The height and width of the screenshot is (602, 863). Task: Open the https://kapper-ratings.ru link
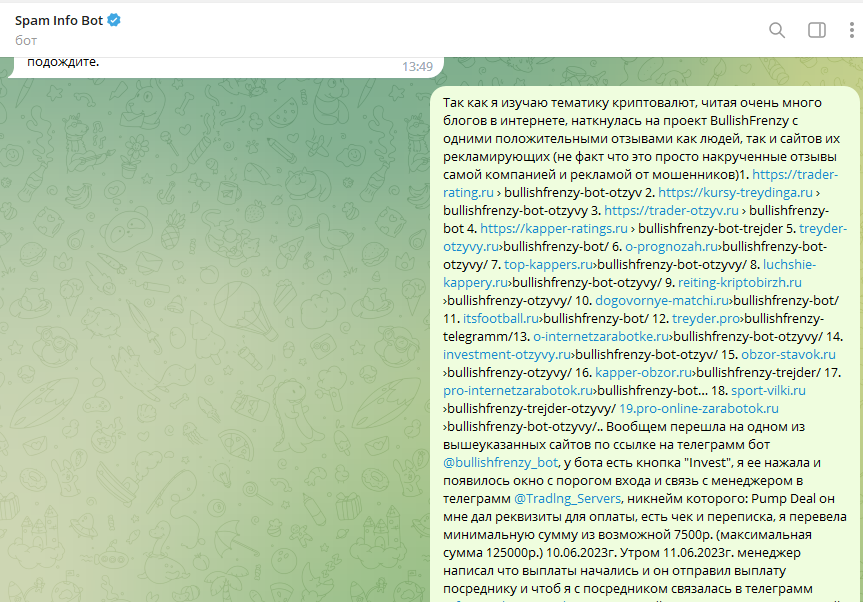(x=554, y=228)
